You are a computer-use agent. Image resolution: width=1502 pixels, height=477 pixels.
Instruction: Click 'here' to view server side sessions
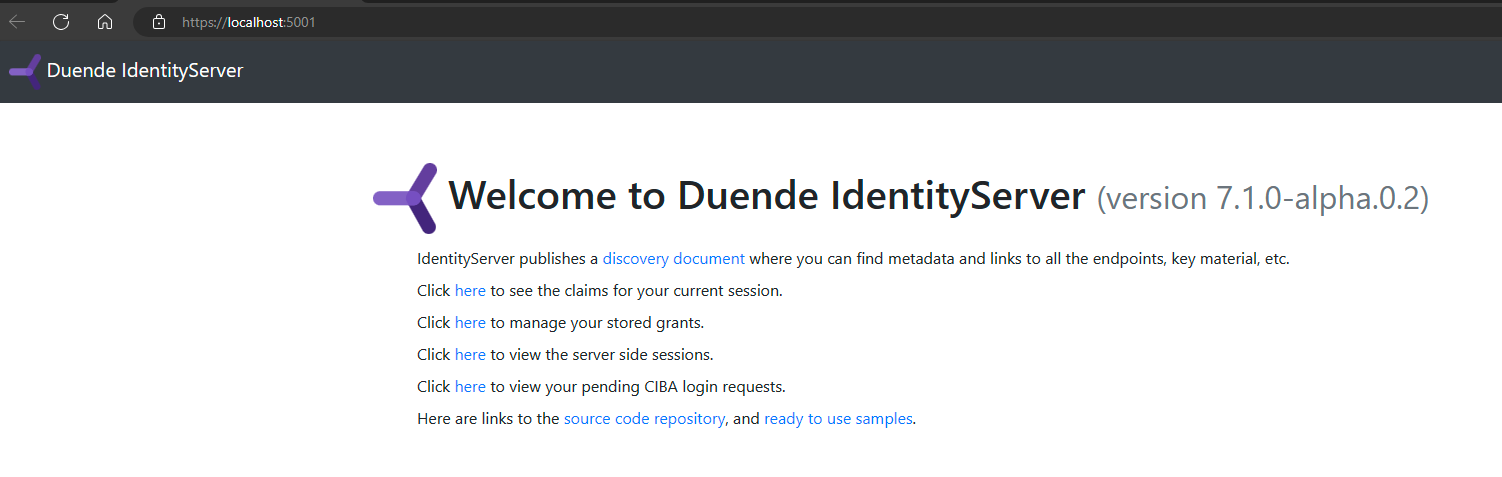coord(470,354)
